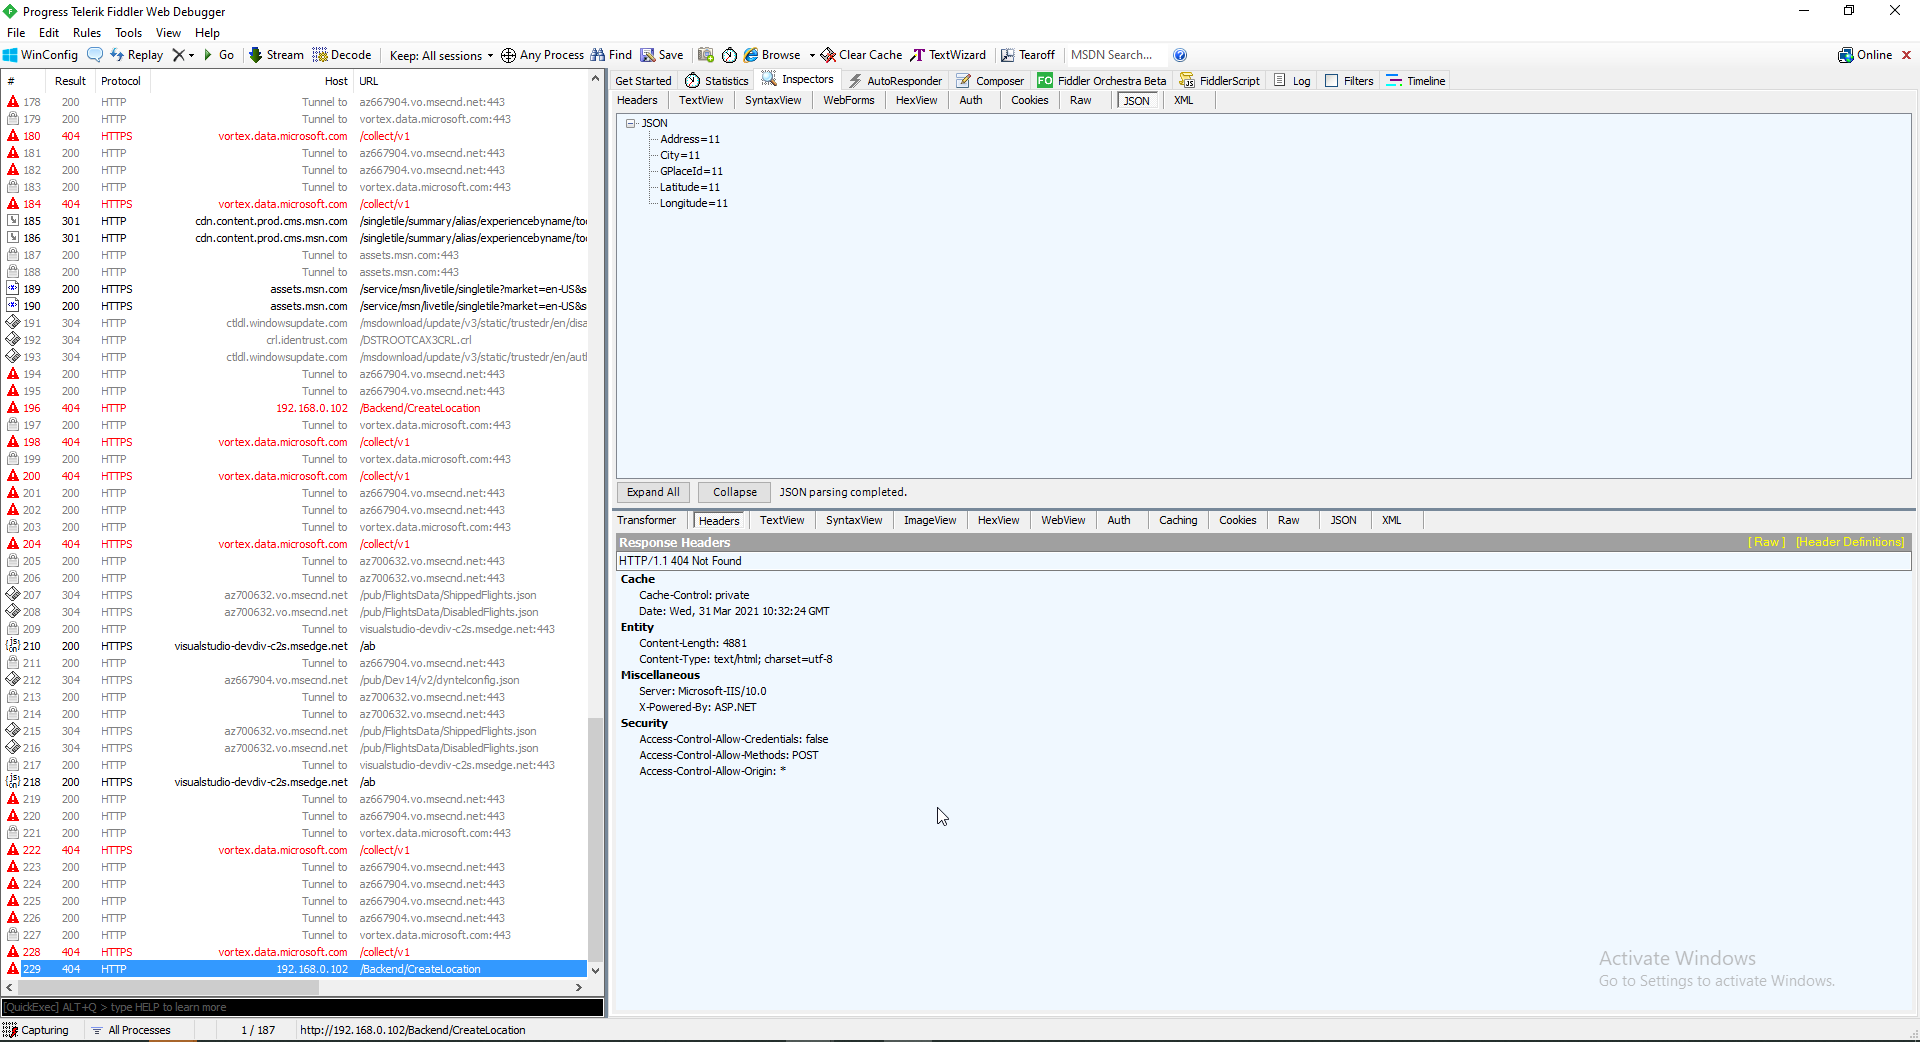Open the Get Started tab
This screenshot has height=1042, width=1920.
coord(643,81)
